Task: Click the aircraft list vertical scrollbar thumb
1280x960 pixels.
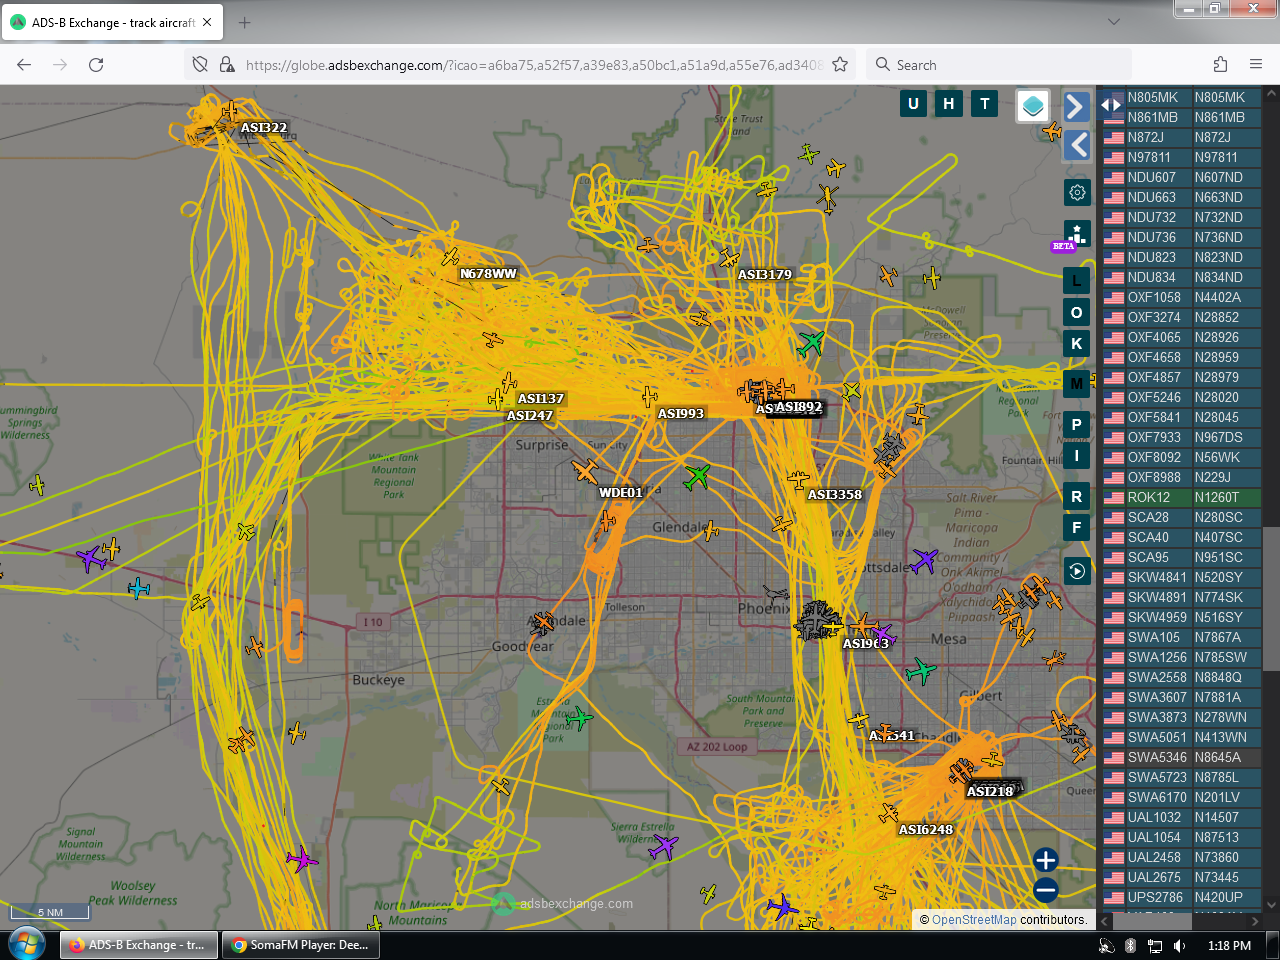Action: click(x=1271, y=598)
